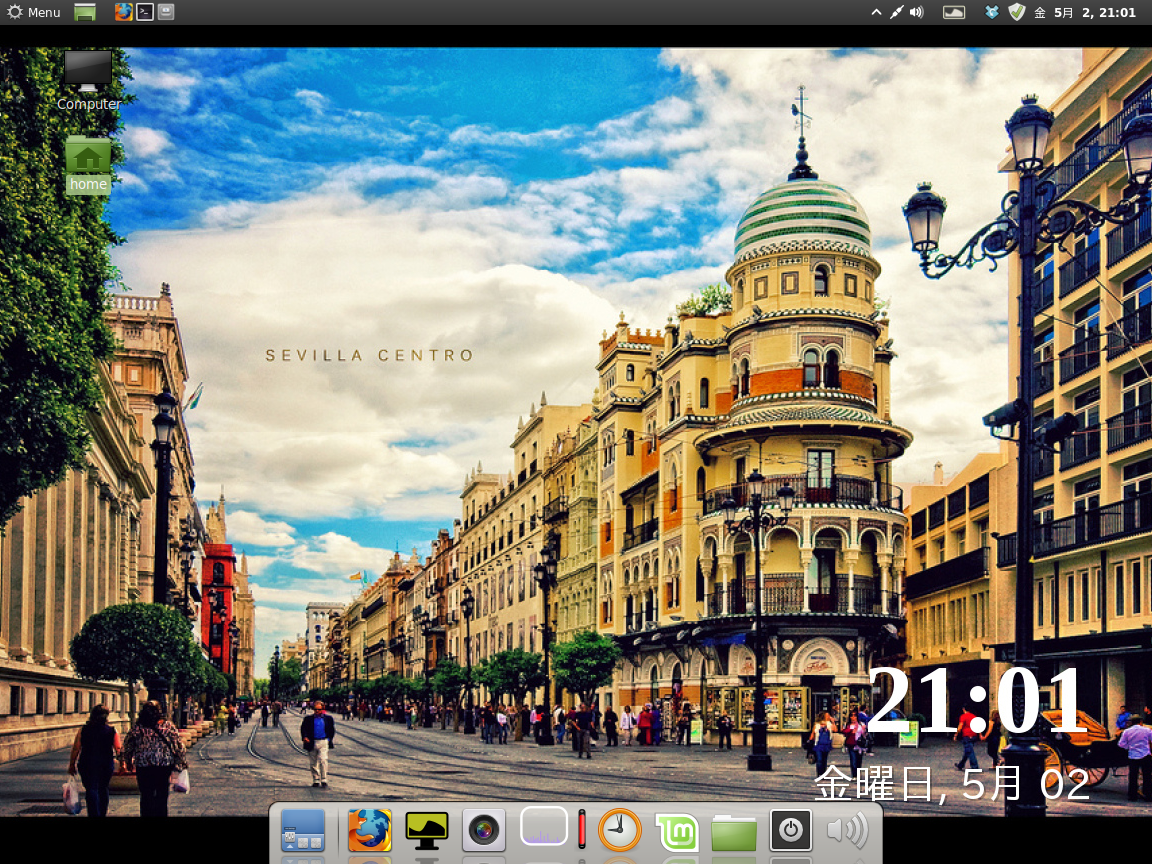This screenshot has width=1152, height=864.
Task: Expand the hidden tray icons chevron
Action: [876, 12]
